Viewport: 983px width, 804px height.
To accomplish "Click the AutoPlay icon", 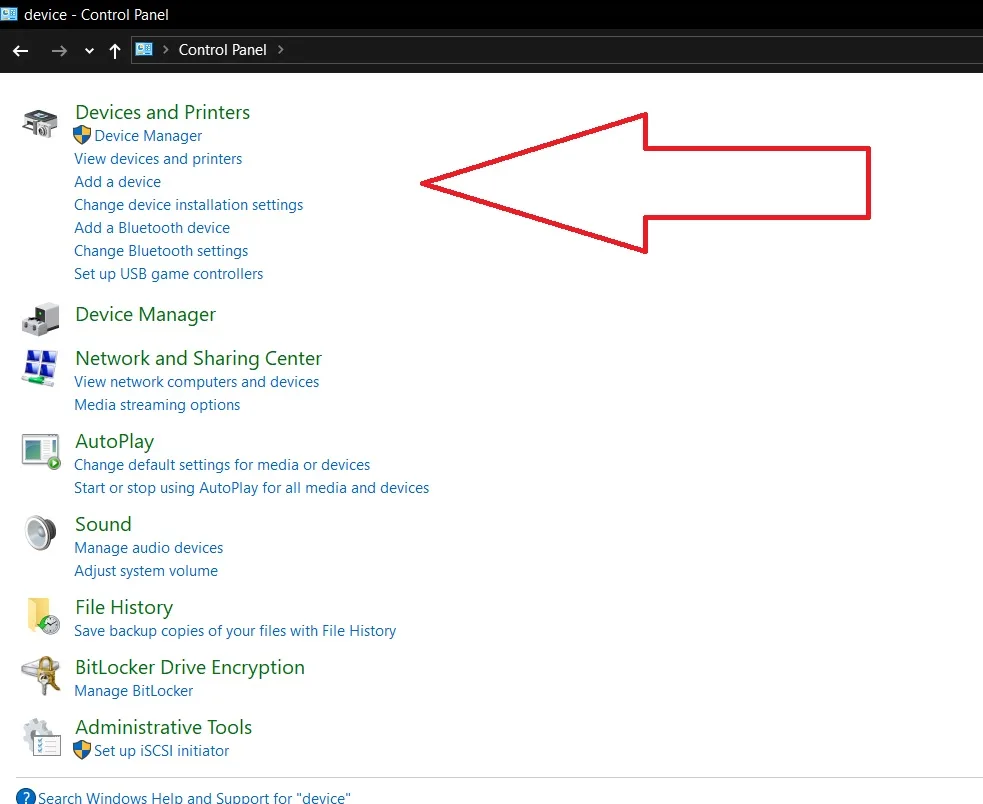I will [x=41, y=451].
